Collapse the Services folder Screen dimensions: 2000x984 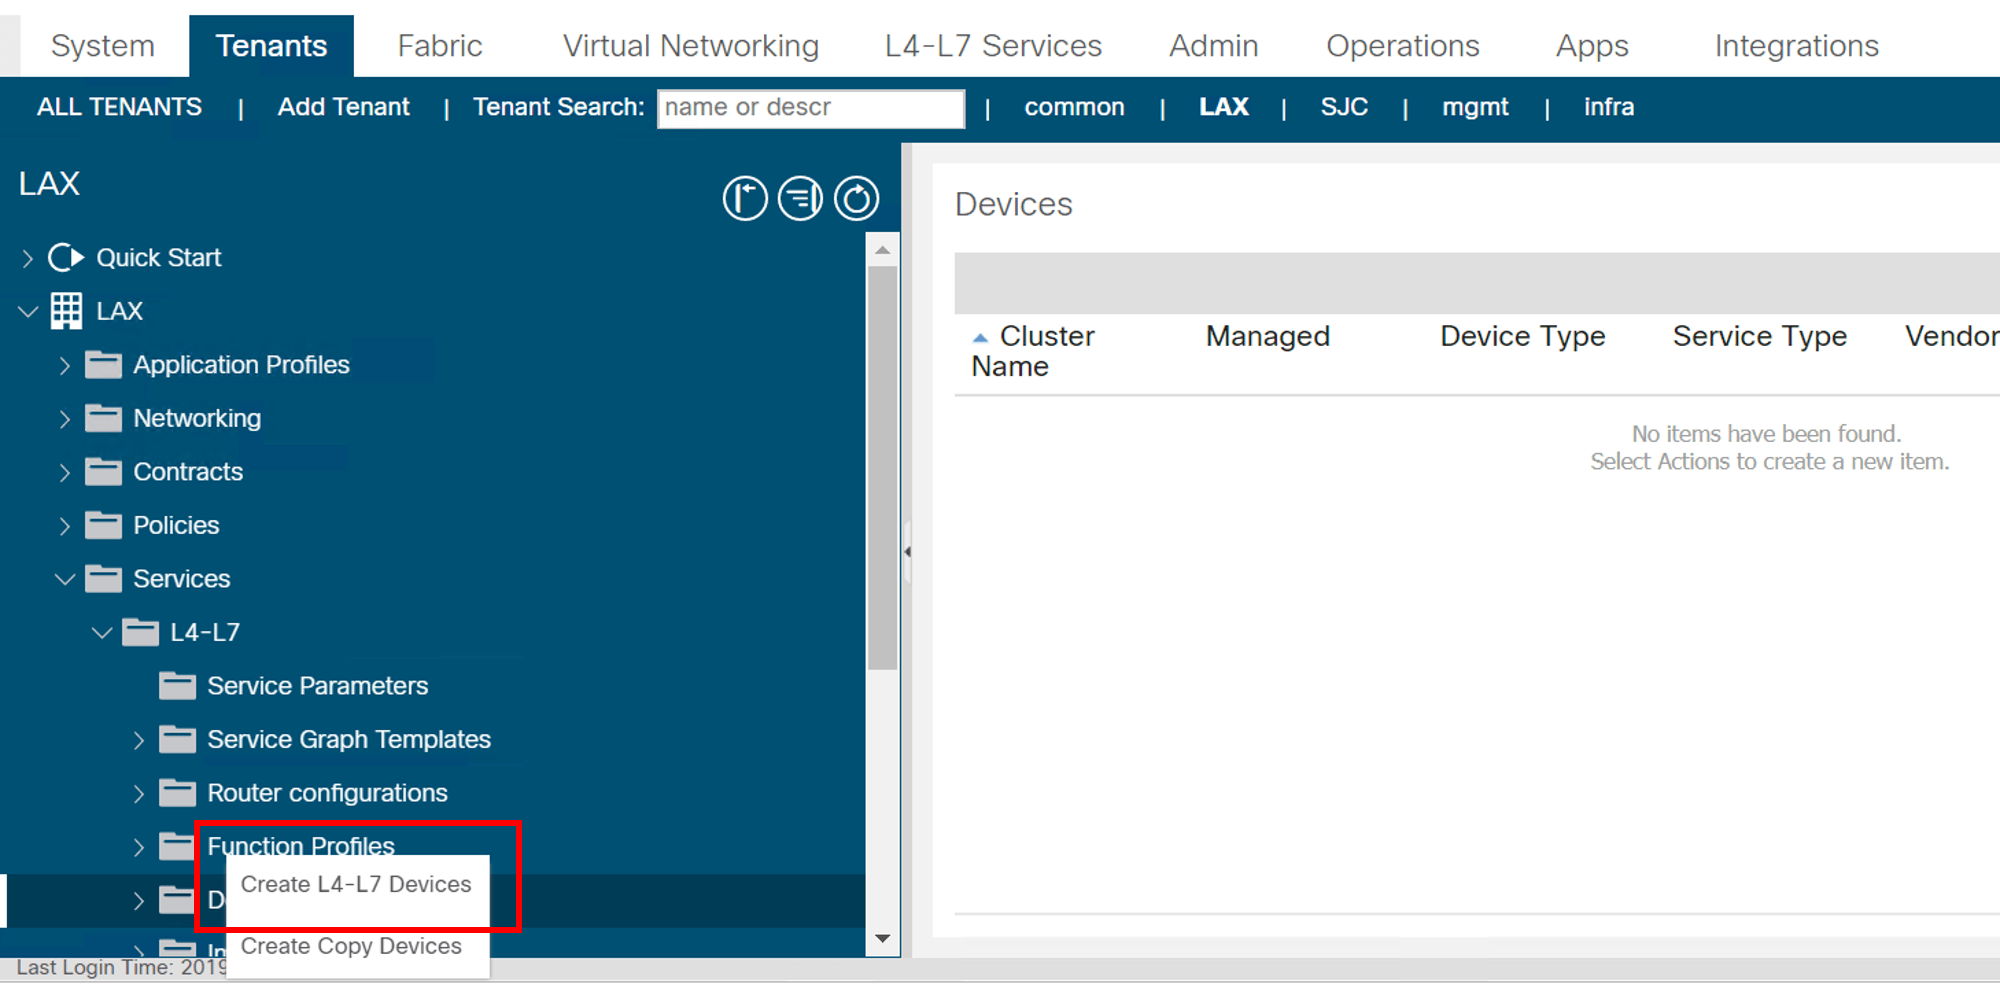(65, 579)
